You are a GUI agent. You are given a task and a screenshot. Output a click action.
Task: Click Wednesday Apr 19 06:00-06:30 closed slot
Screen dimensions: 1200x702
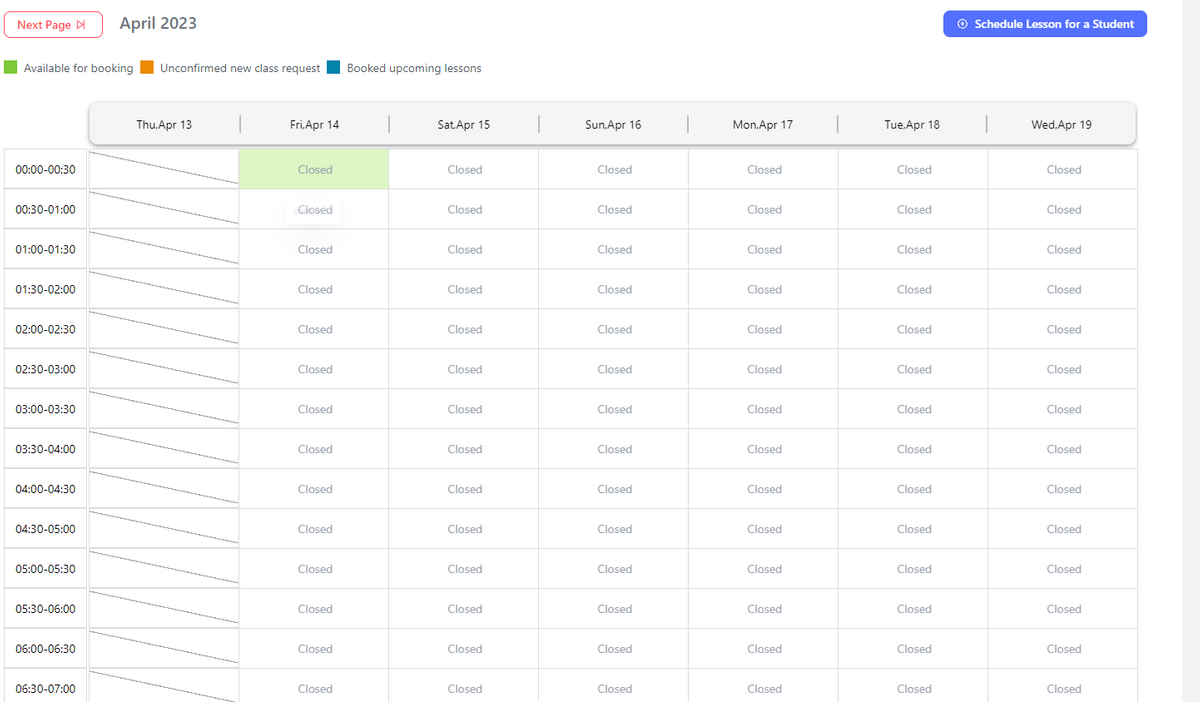[x=1063, y=649]
